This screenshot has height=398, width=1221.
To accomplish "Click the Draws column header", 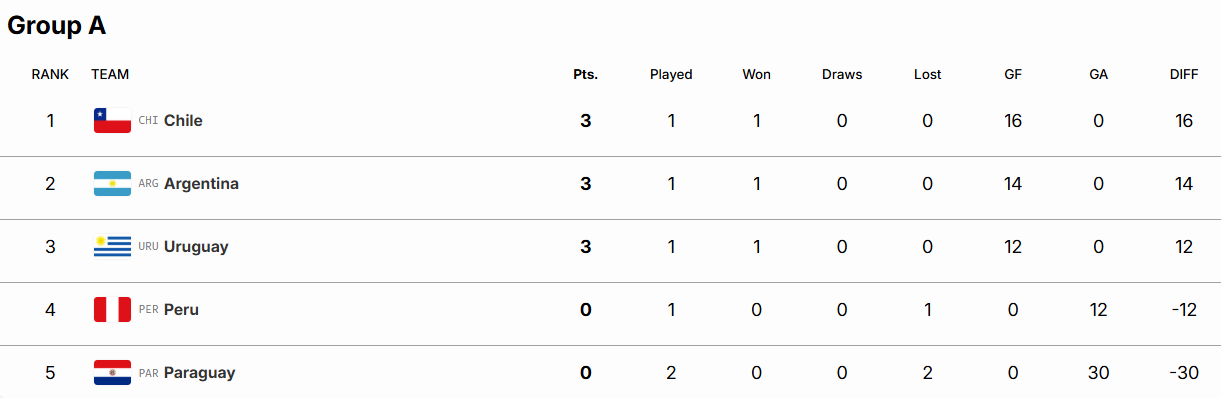I will (x=842, y=74).
